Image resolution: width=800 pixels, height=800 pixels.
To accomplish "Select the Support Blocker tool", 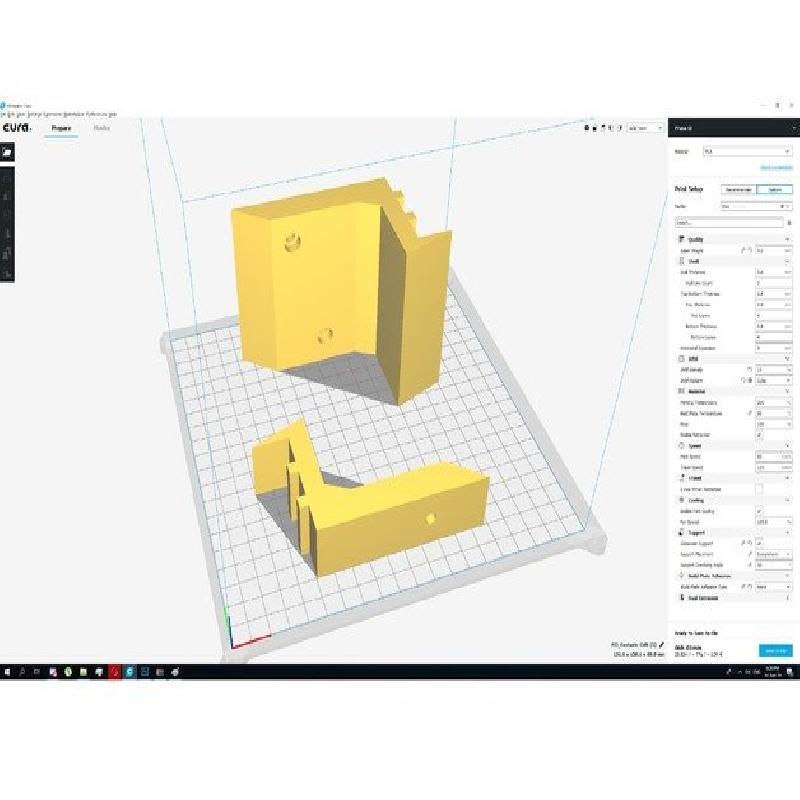I will (7, 273).
